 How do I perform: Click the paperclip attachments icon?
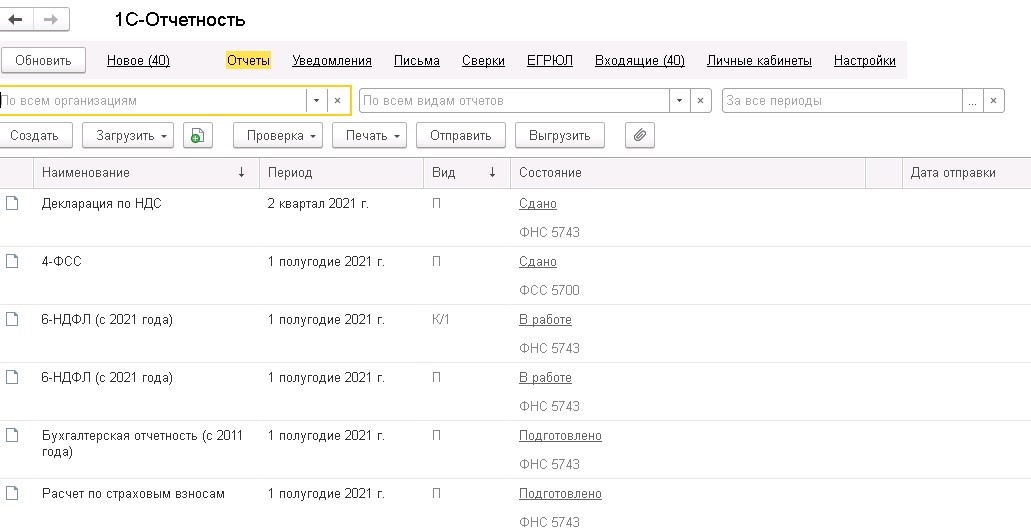point(640,135)
